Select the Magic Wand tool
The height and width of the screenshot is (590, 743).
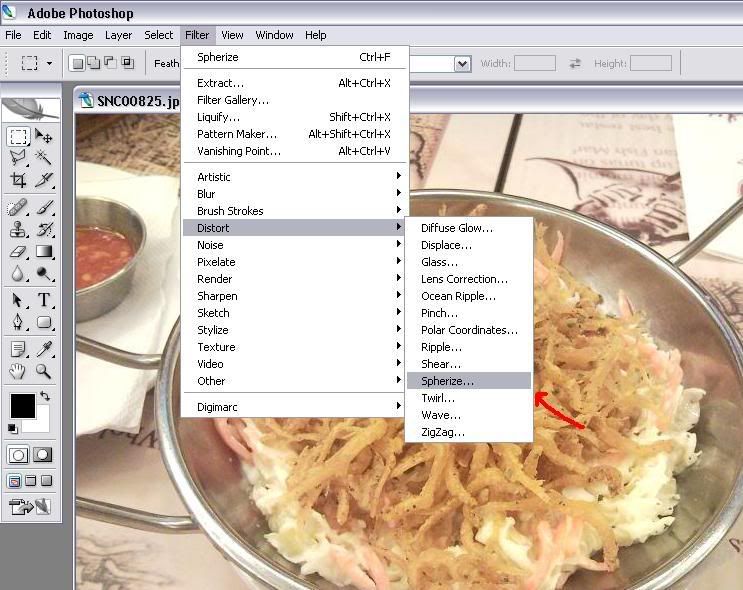pos(44,158)
